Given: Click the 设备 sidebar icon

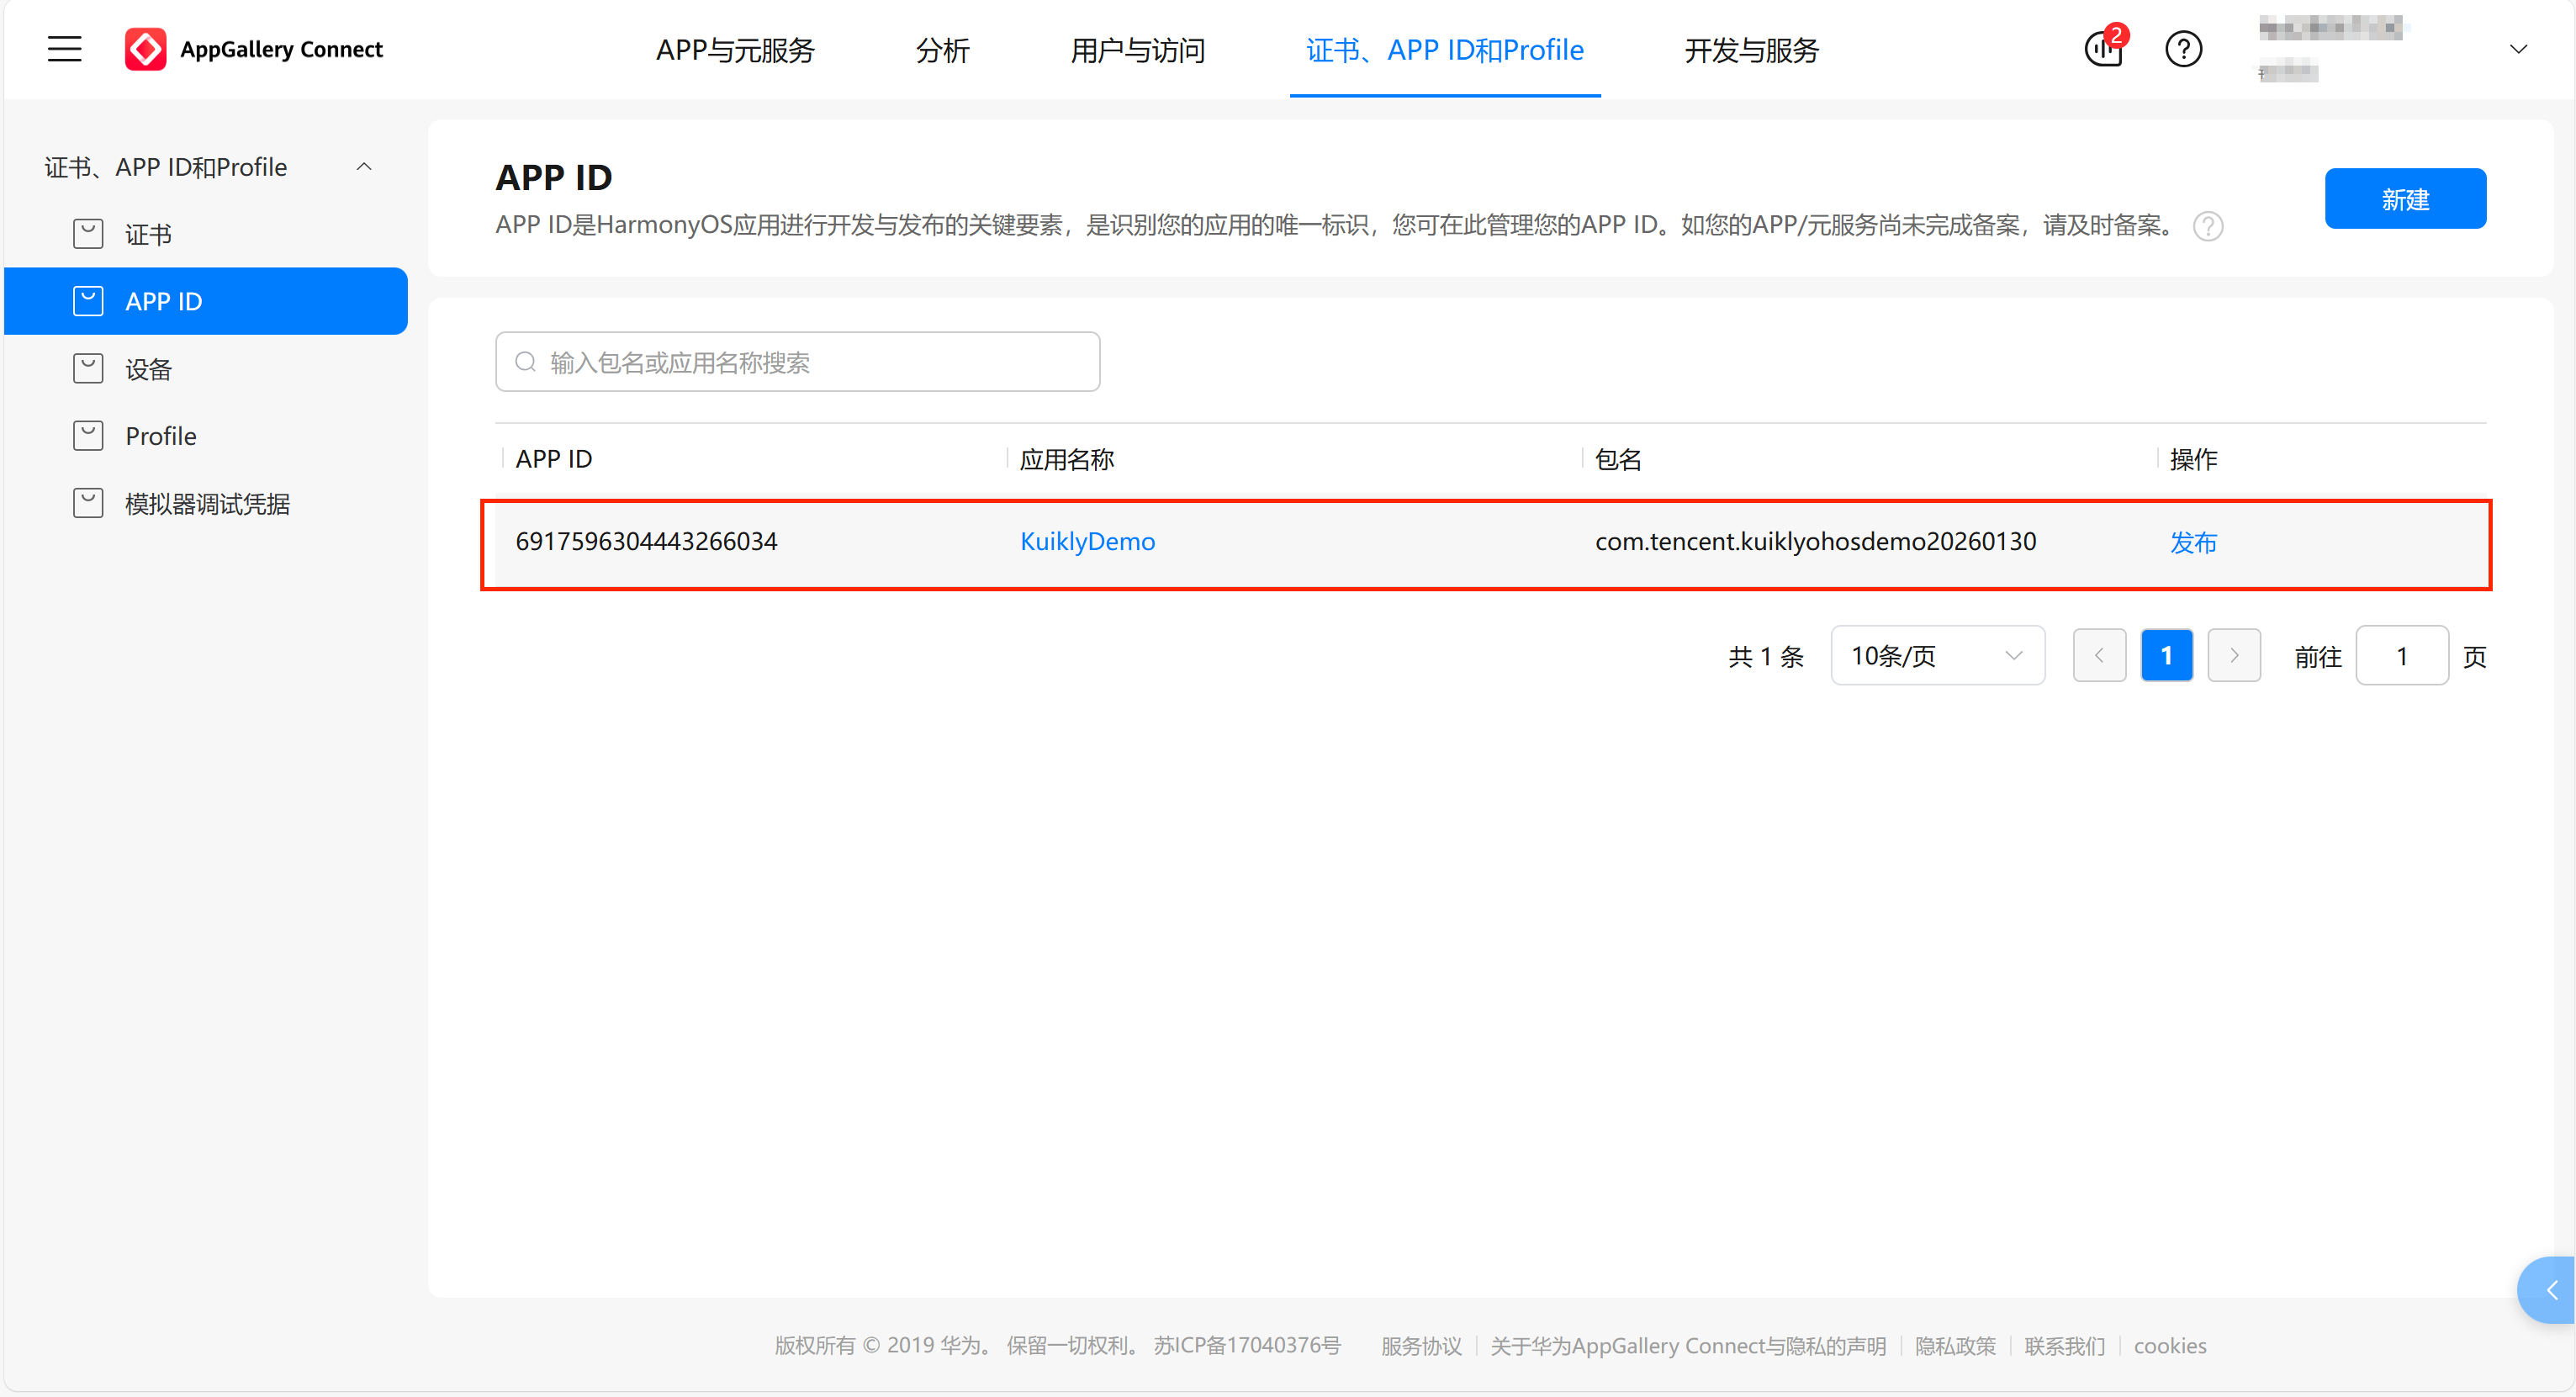Looking at the screenshot, I should tap(88, 369).
